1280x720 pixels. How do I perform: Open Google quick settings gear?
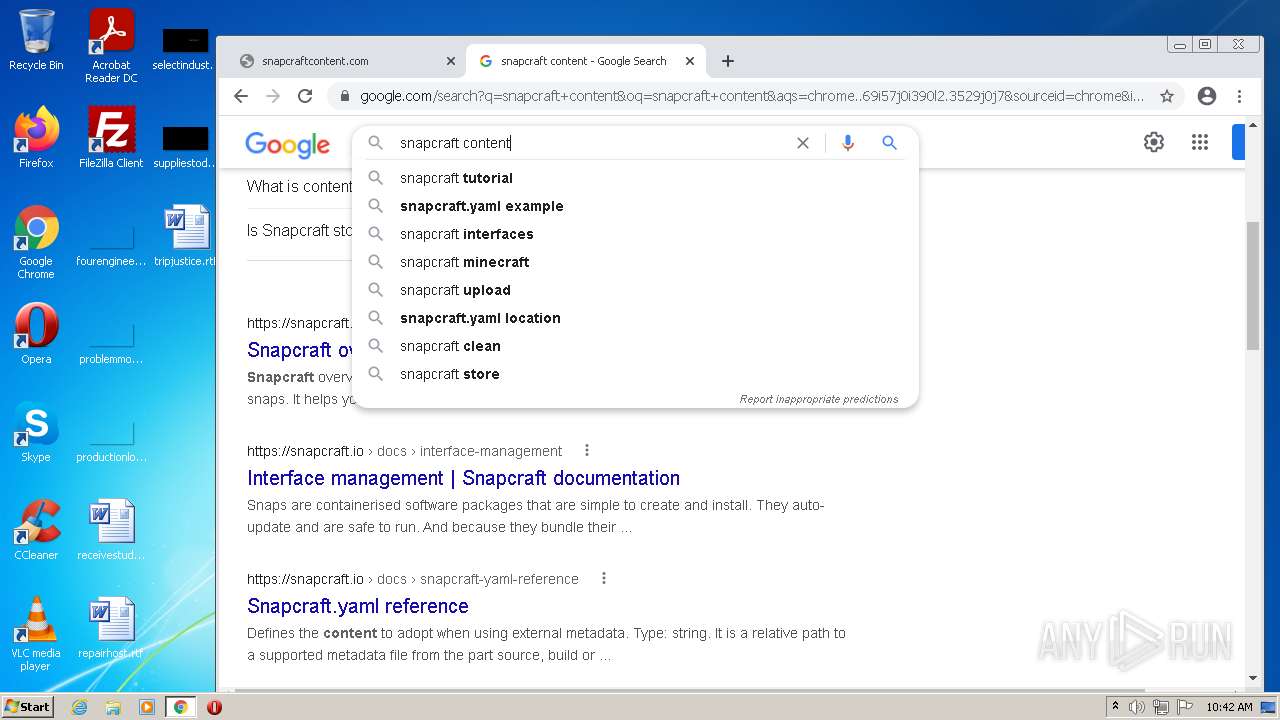click(x=1154, y=142)
